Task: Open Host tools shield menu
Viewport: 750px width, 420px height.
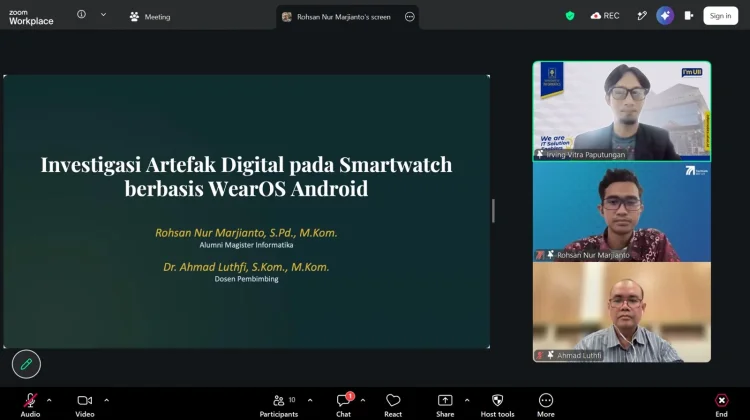Action: click(x=497, y=405)
